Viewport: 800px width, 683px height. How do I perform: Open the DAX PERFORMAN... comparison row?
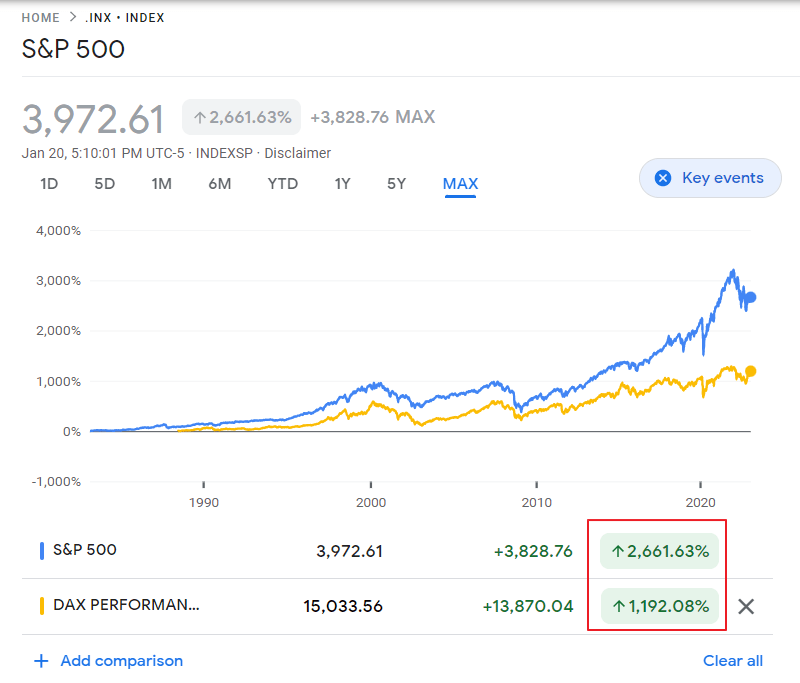(x=126, y=605)
